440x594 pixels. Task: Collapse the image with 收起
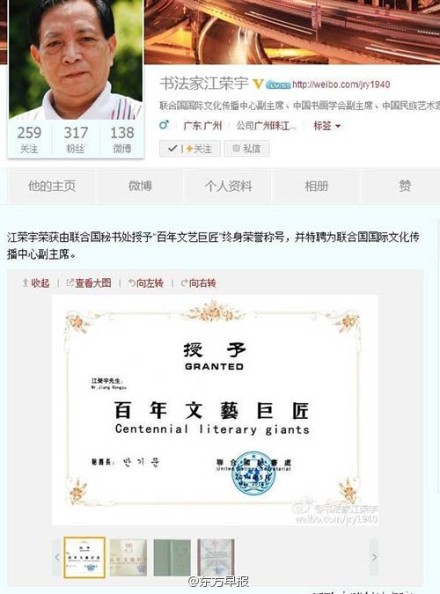(36, 283)
